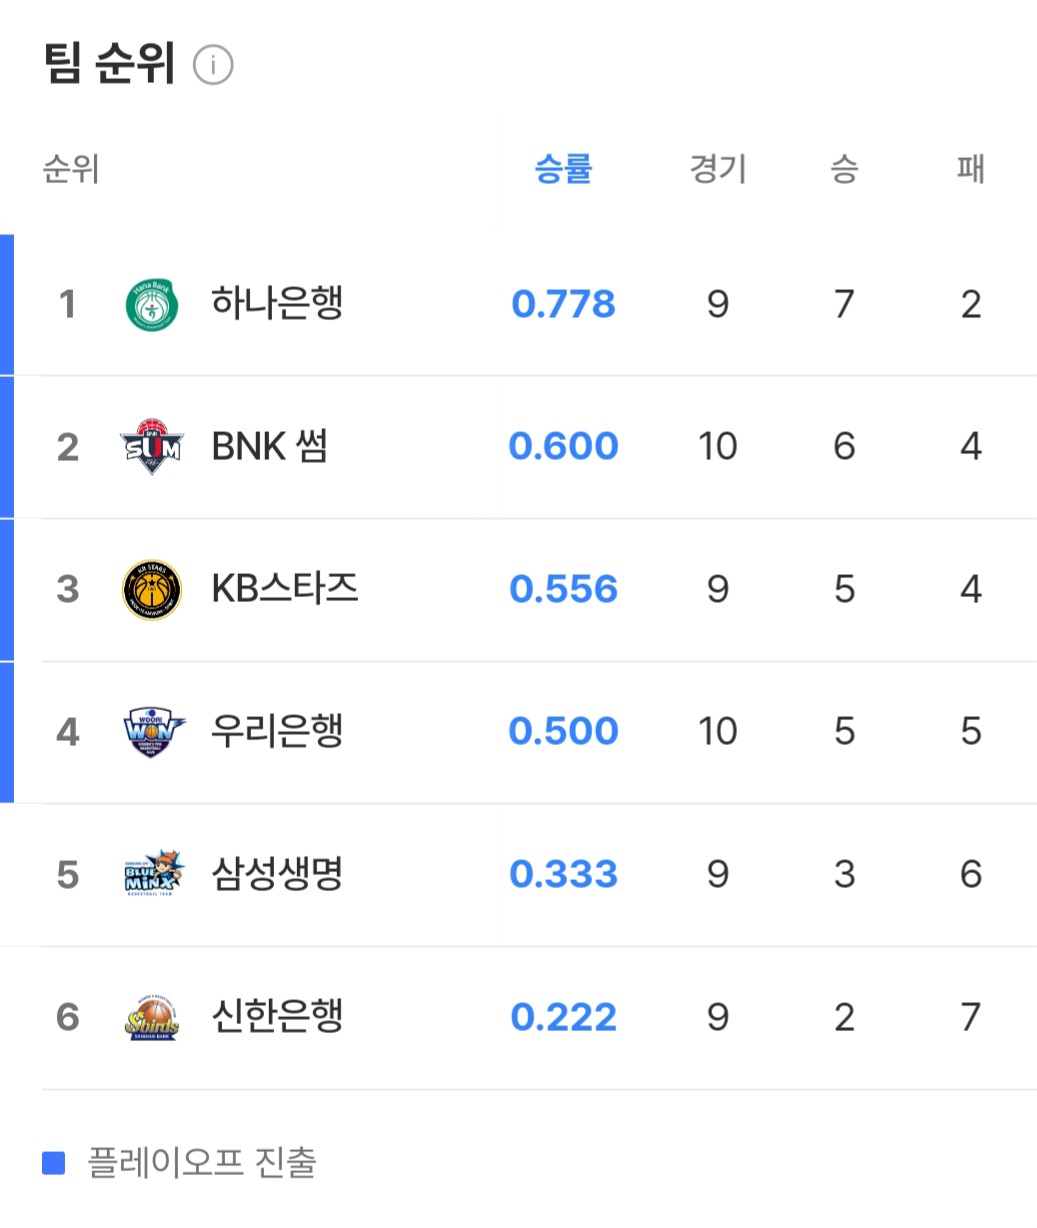Sort standings by 승률 column header
Viewport: 1037px width, 1228px height.
pos(563,169)
